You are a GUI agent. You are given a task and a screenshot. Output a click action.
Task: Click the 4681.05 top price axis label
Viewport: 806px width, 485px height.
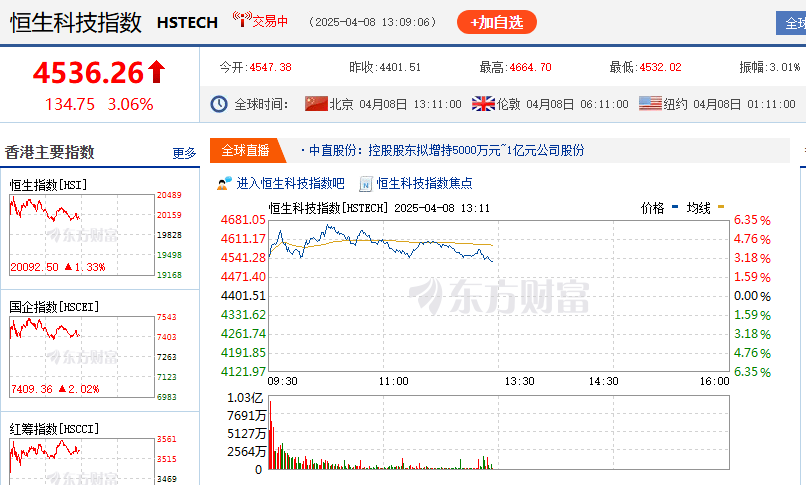pyautogui.click(x=243, y=220)
